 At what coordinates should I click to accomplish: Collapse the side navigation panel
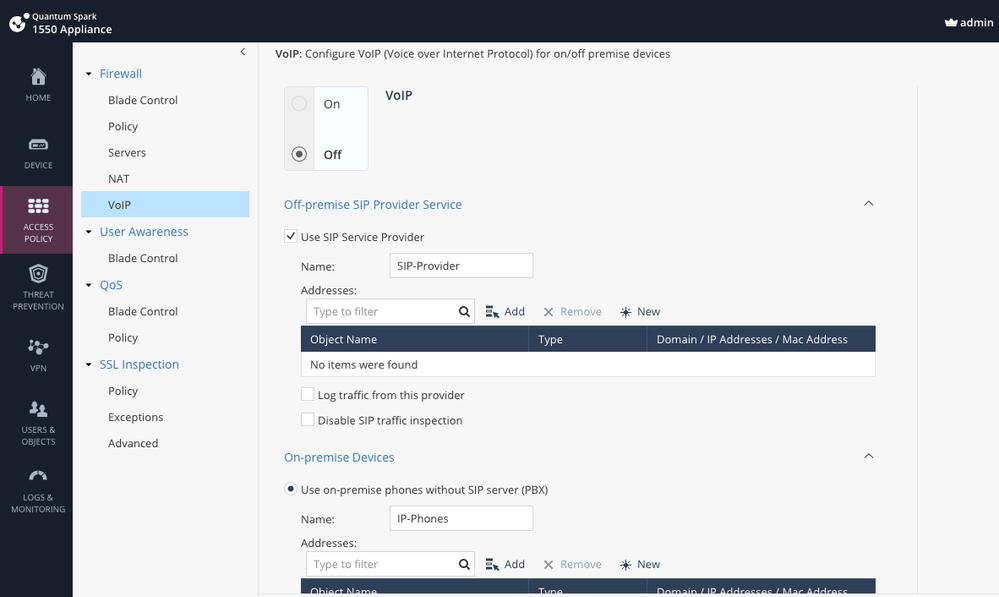tap(243, 52)
